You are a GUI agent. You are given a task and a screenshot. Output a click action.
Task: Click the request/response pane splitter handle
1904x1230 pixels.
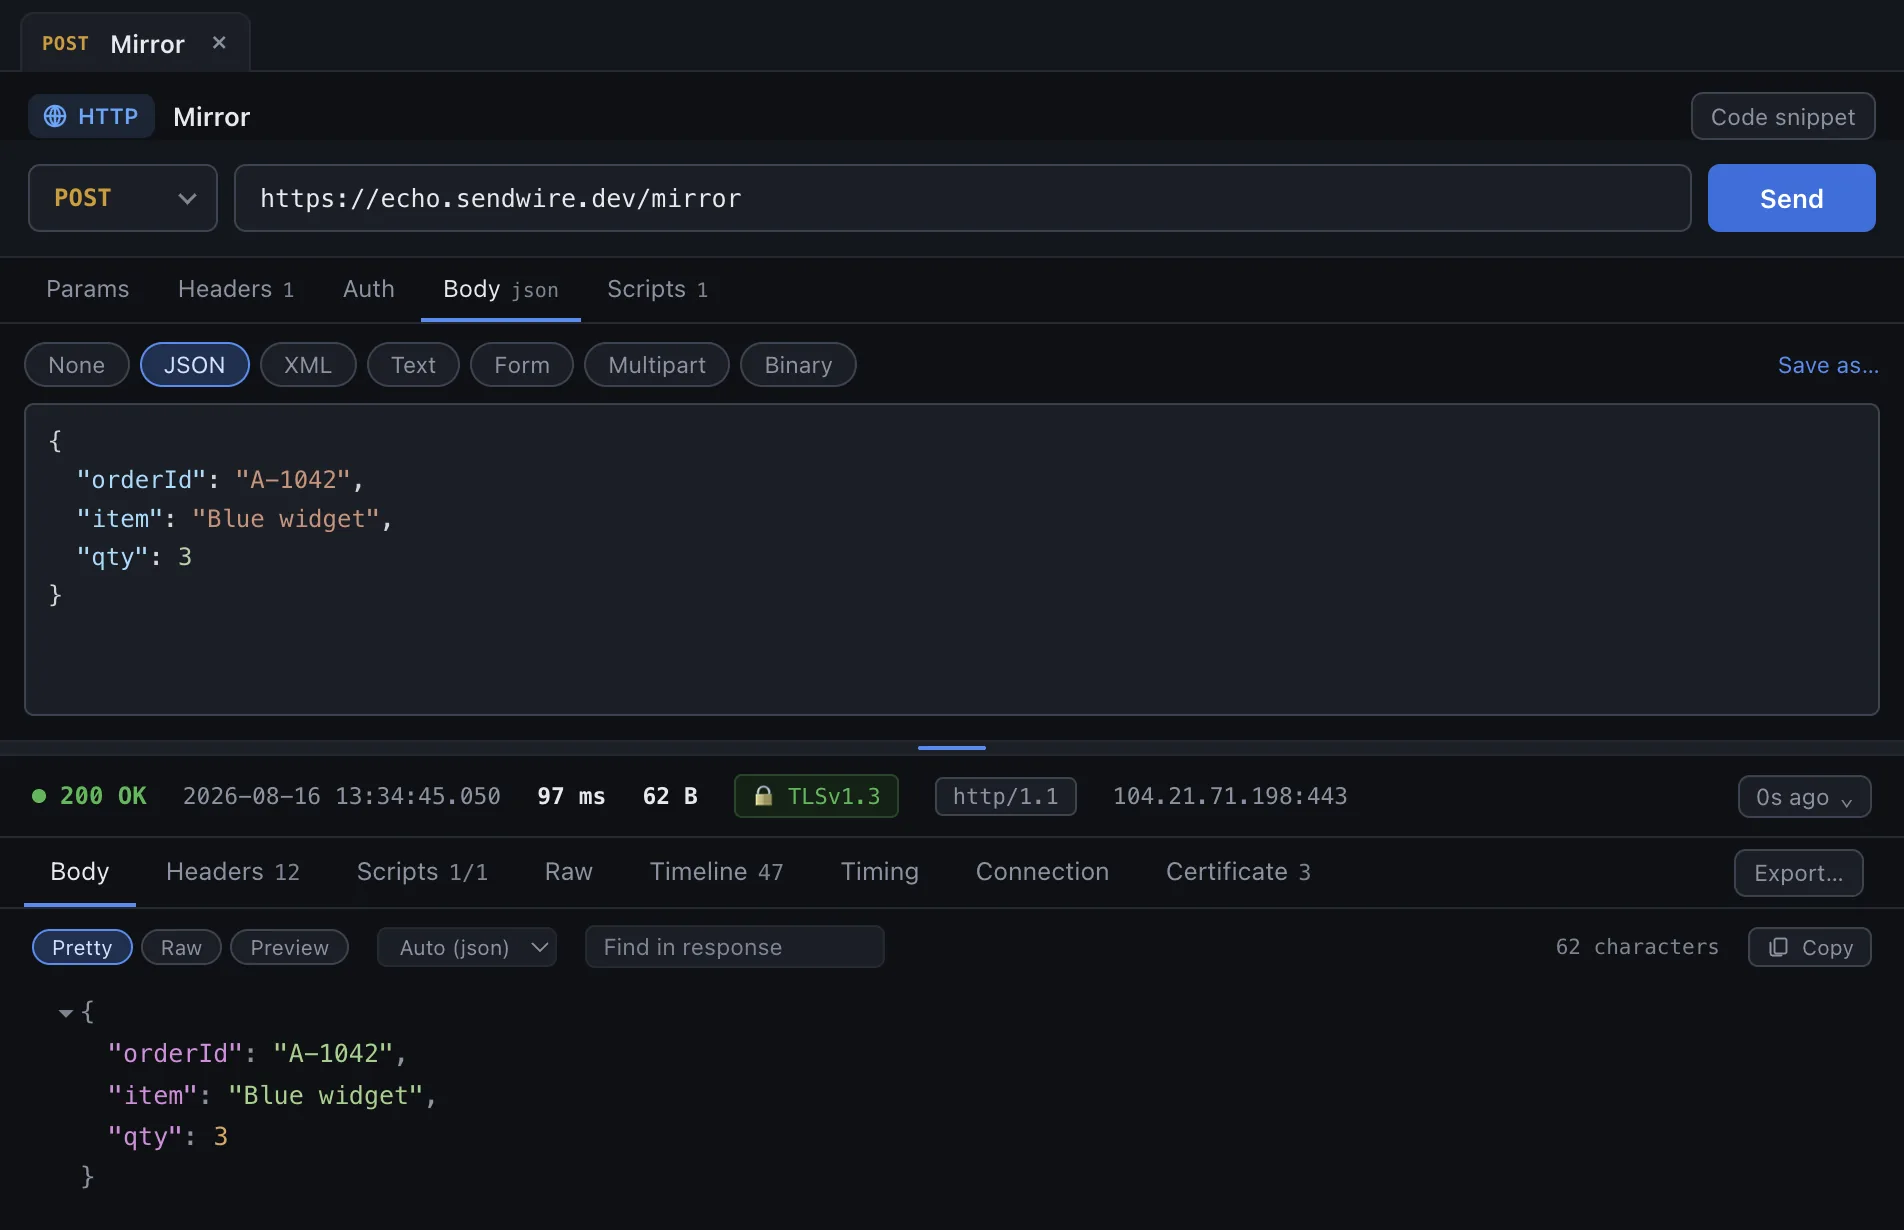(952, 747)
